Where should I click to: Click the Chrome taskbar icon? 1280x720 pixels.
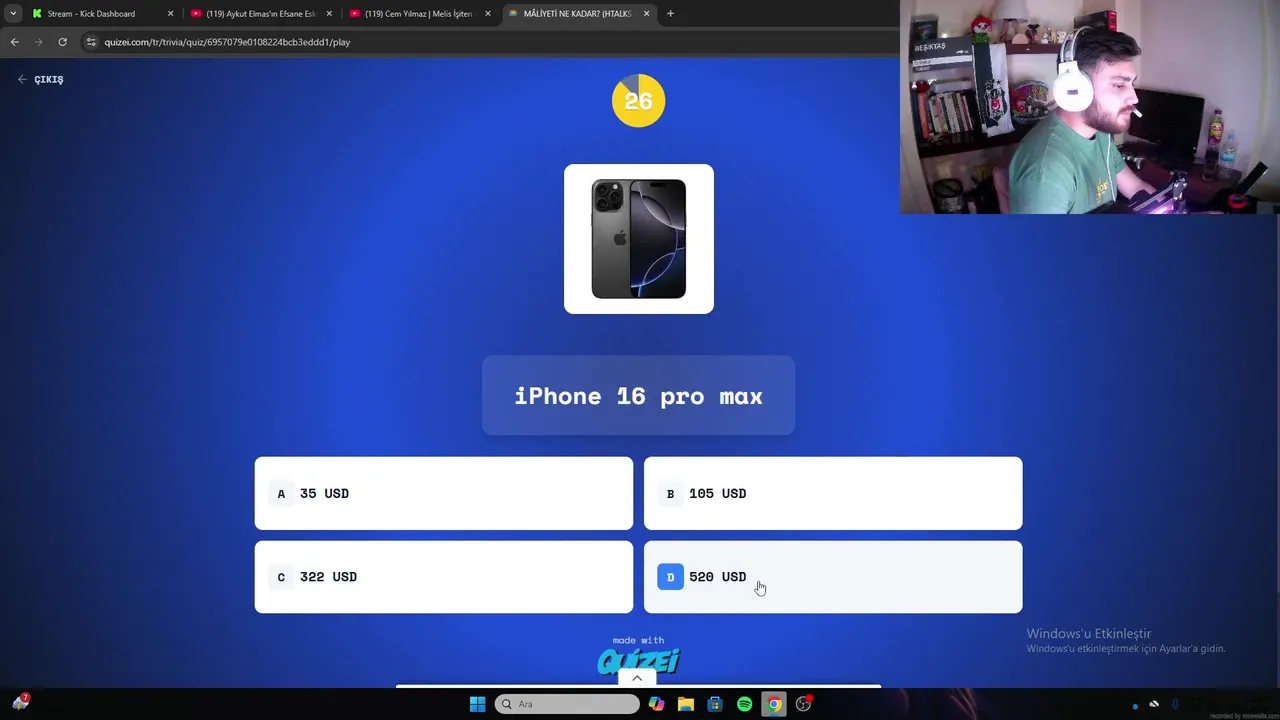click(x=773, y=704)
